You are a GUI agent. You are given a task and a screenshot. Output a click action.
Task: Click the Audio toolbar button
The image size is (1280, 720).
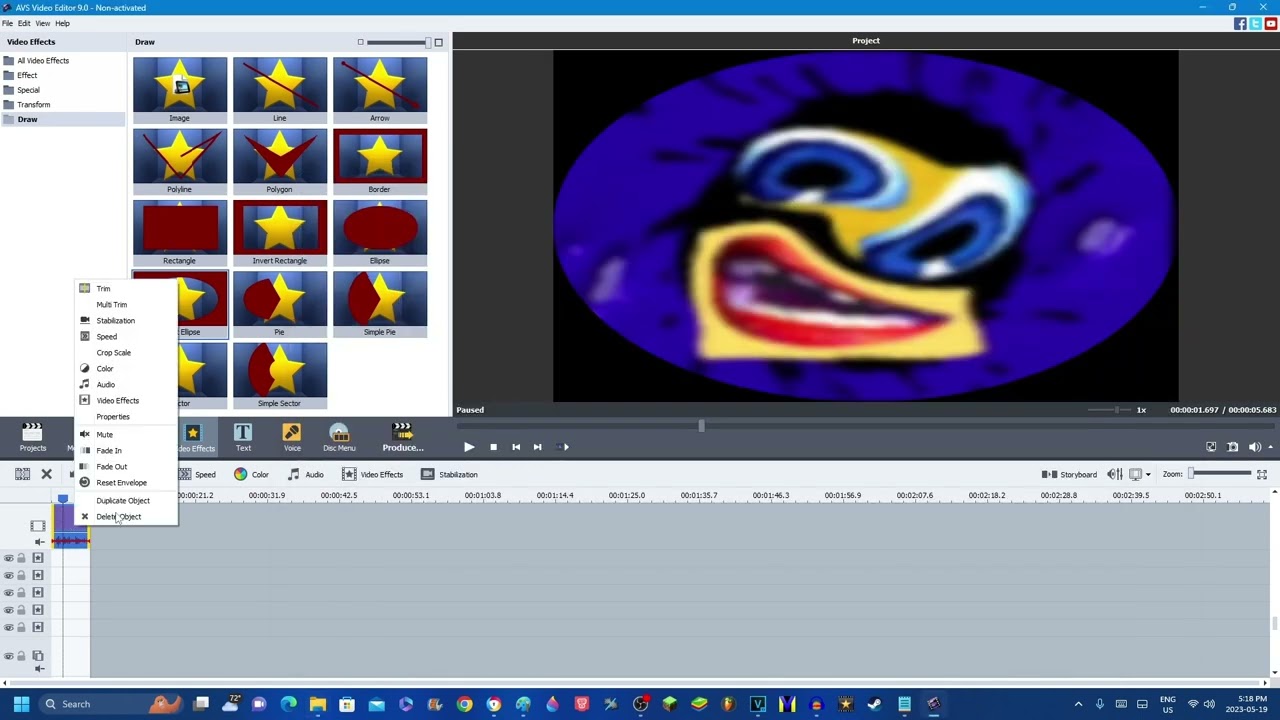pyautogui.click(x=306, y=474)
